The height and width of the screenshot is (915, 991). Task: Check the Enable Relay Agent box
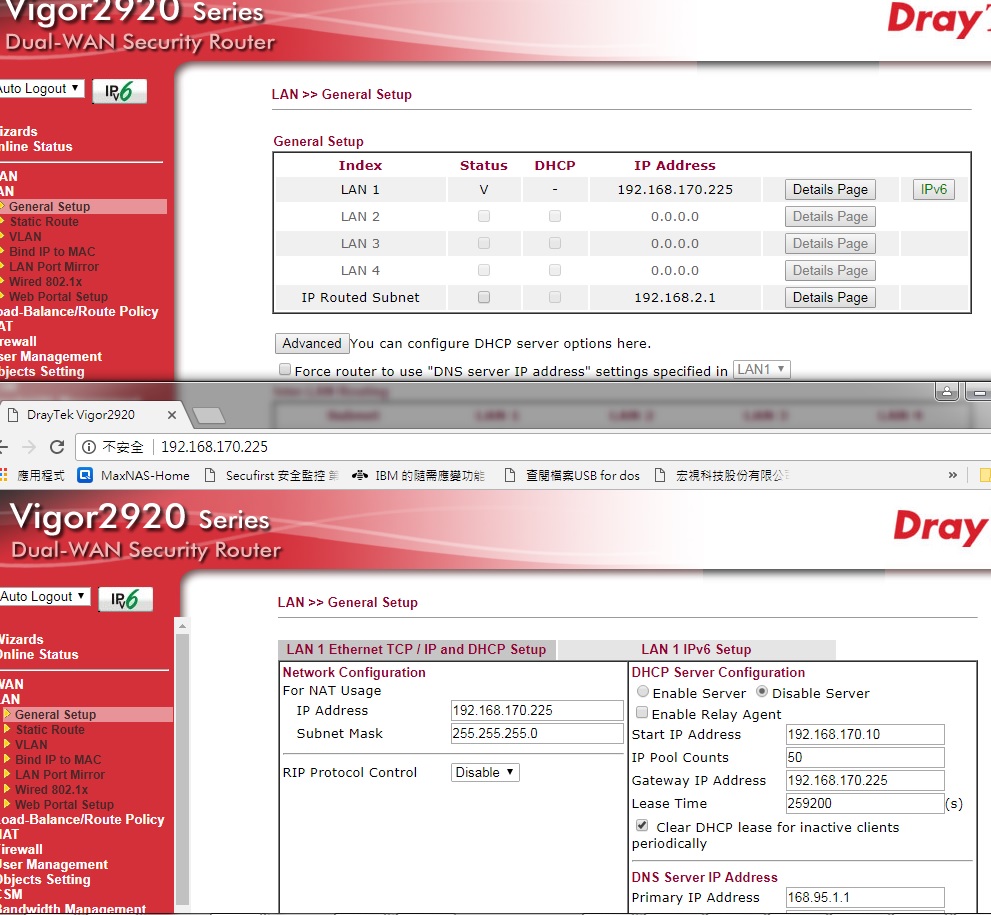(642, 713)
